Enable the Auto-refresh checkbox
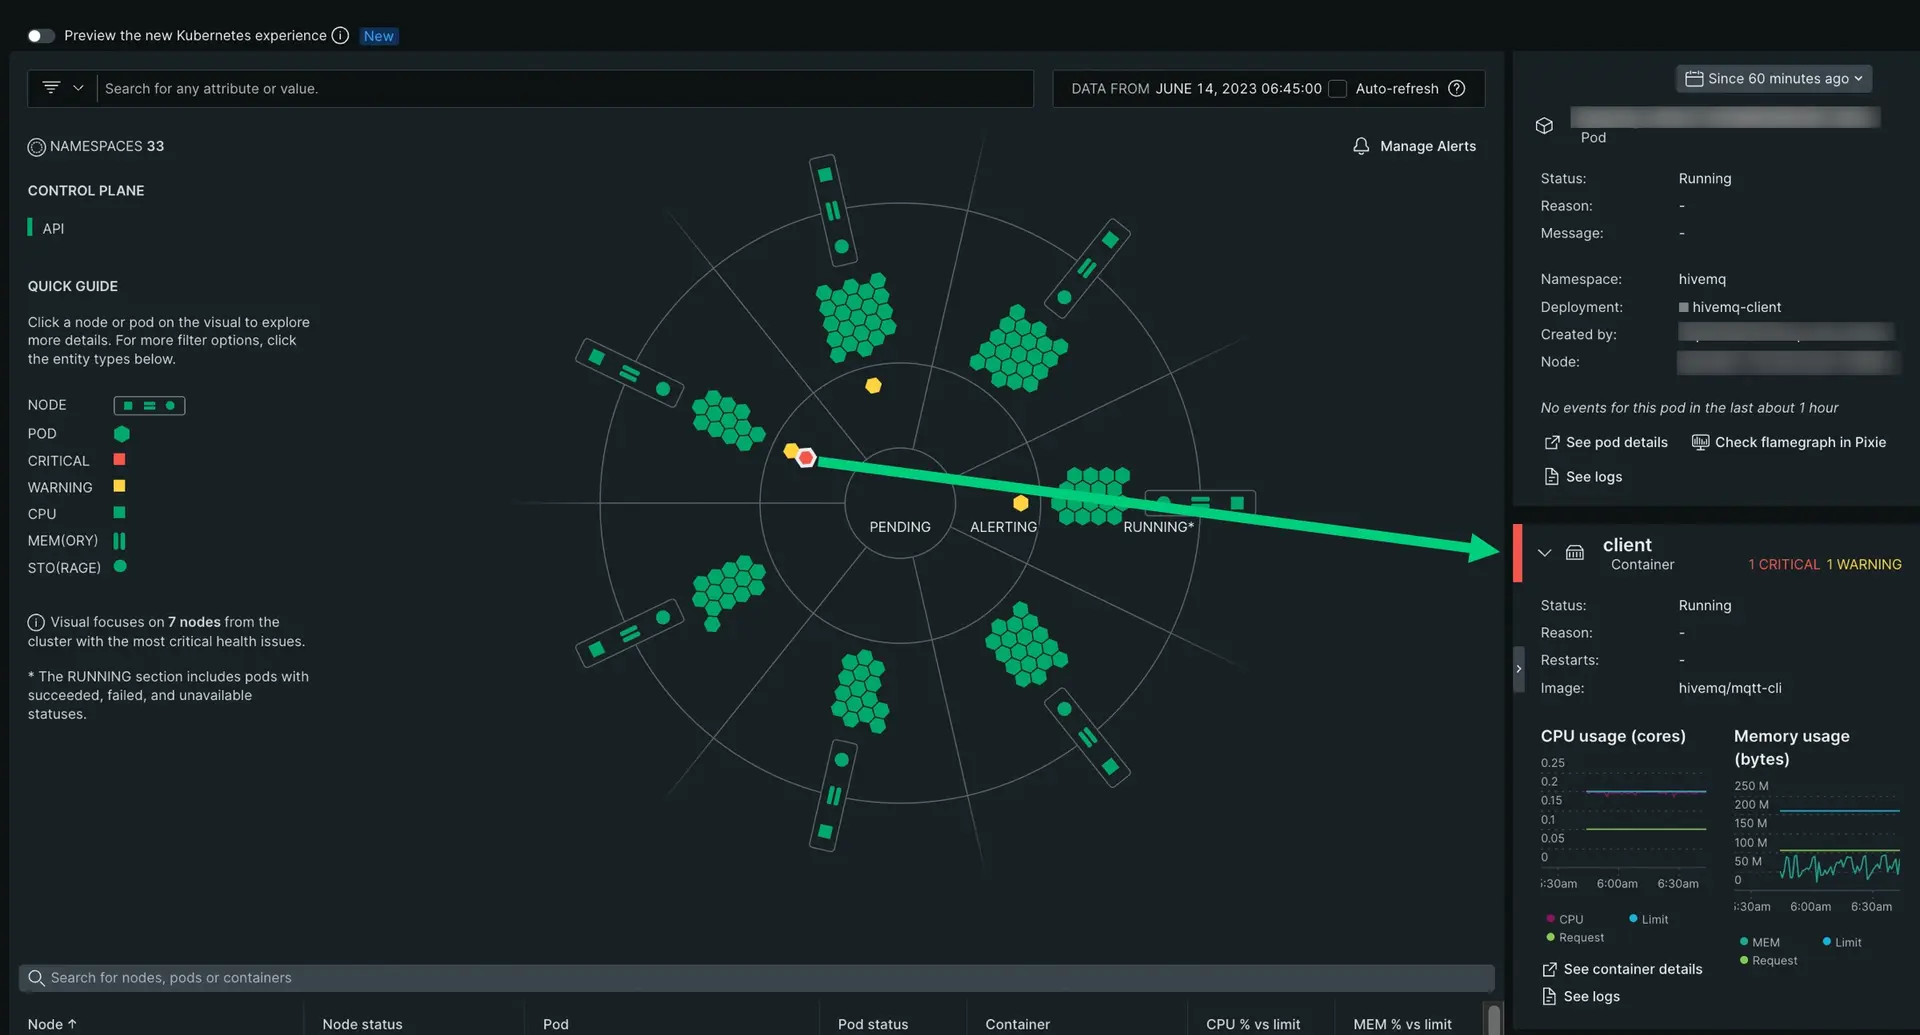The height and width of the screenshot is (1035, 1920). (1338, 89)
